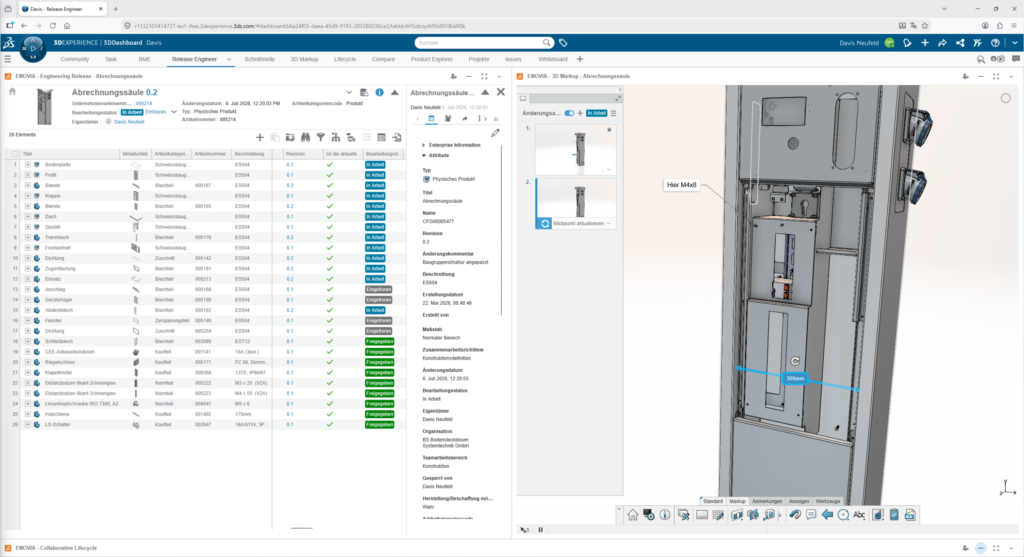Viewport: 1024px width, 557px height.
Task: Click the binoculars icon in the structure toolbar
Action: click(x=306, y=137)
